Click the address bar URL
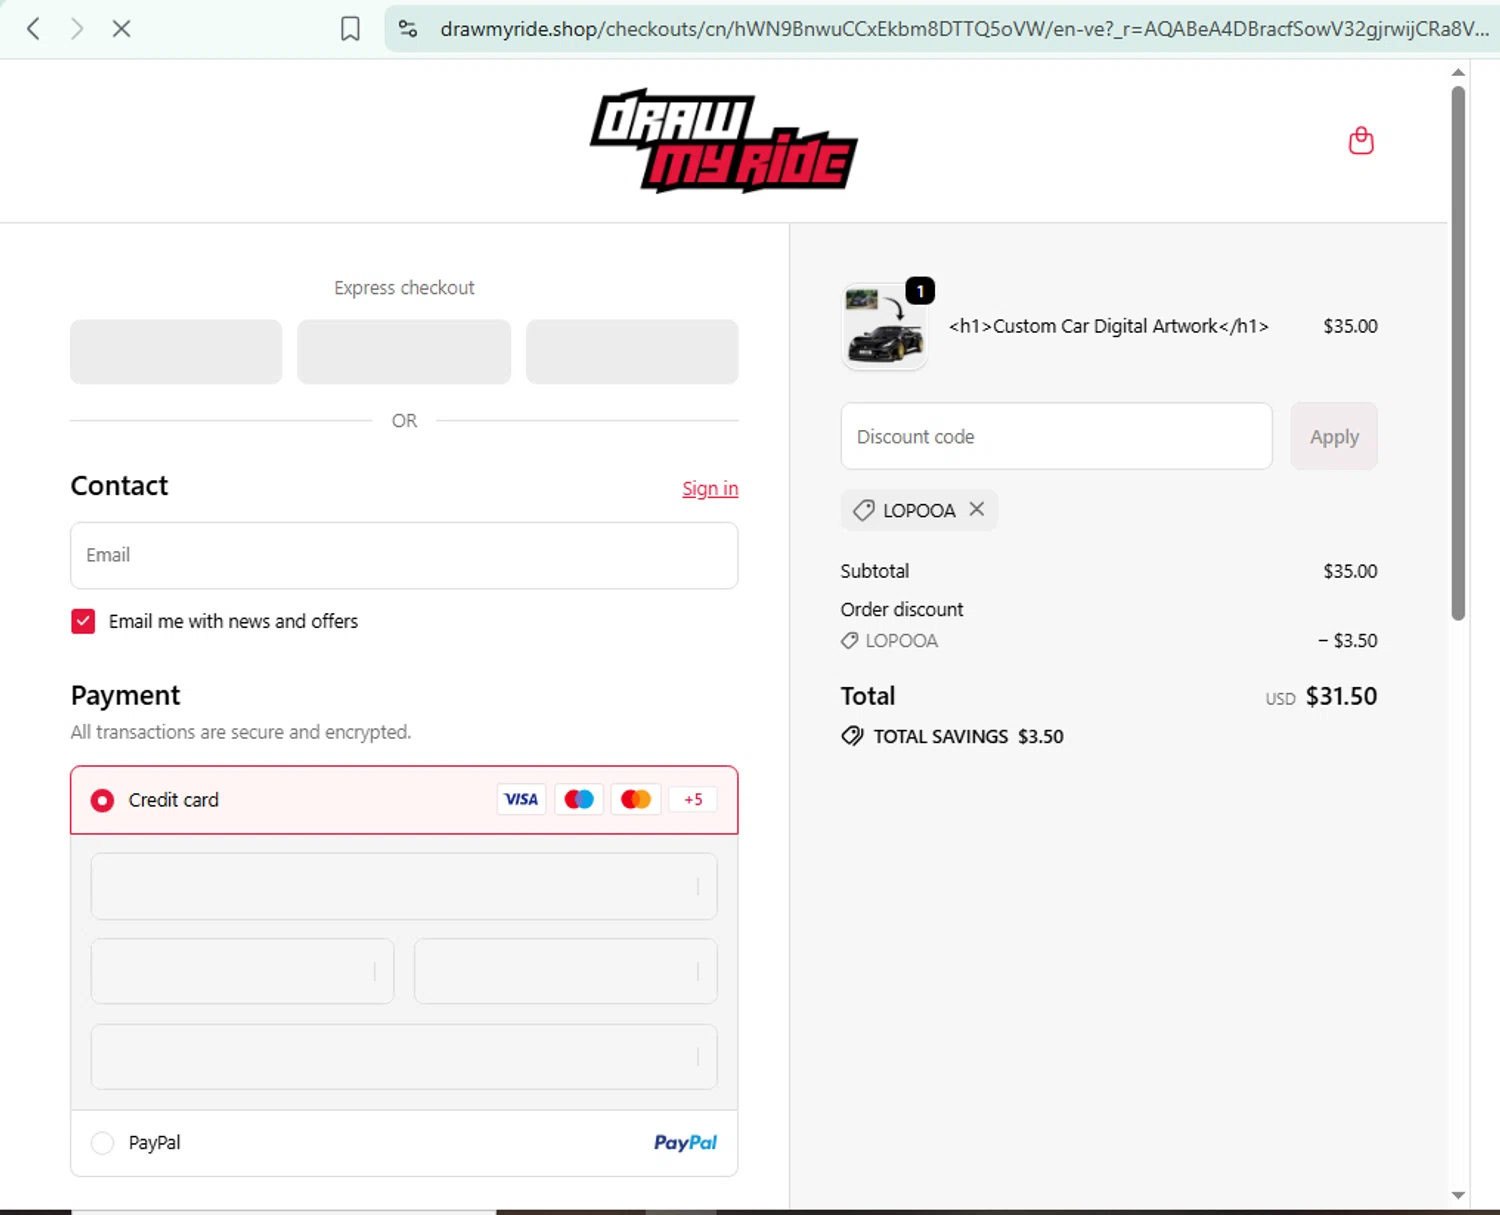Image resolution: width=1500 pixels, height=1215 pixels. [x=964, y=29]
